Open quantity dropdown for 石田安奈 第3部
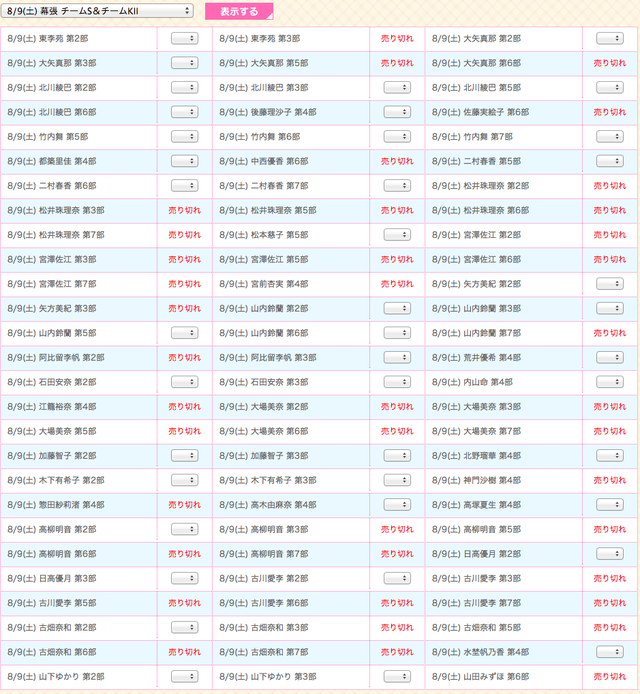Image resolution: width=640 pixels, height=694 pixels. (397, 382)
